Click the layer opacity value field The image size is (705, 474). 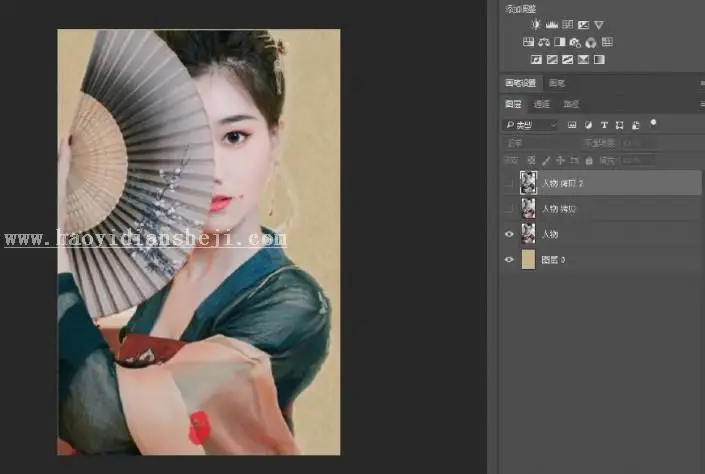(x=636, y=143)
